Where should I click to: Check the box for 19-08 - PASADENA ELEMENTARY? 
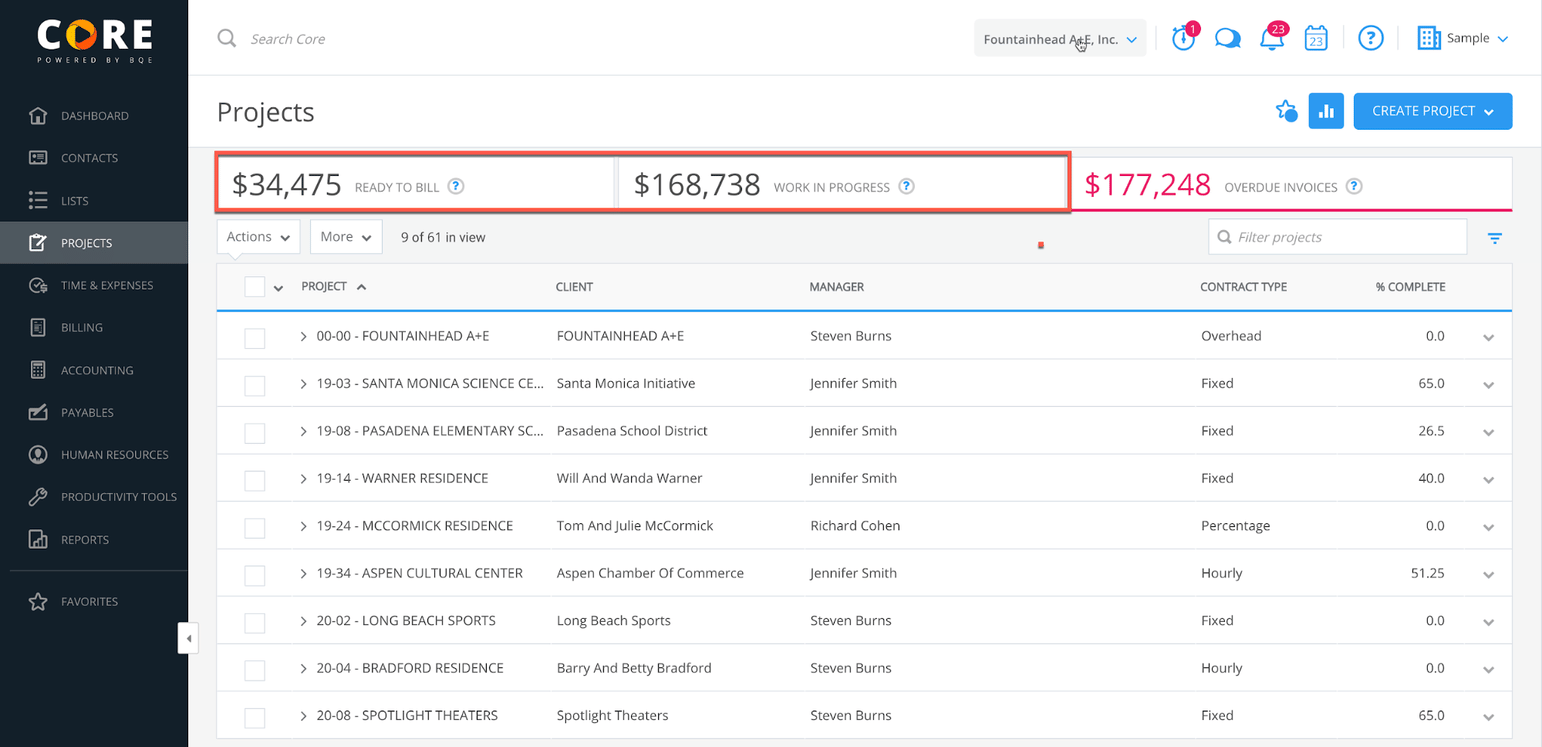(x=255, y=433)
